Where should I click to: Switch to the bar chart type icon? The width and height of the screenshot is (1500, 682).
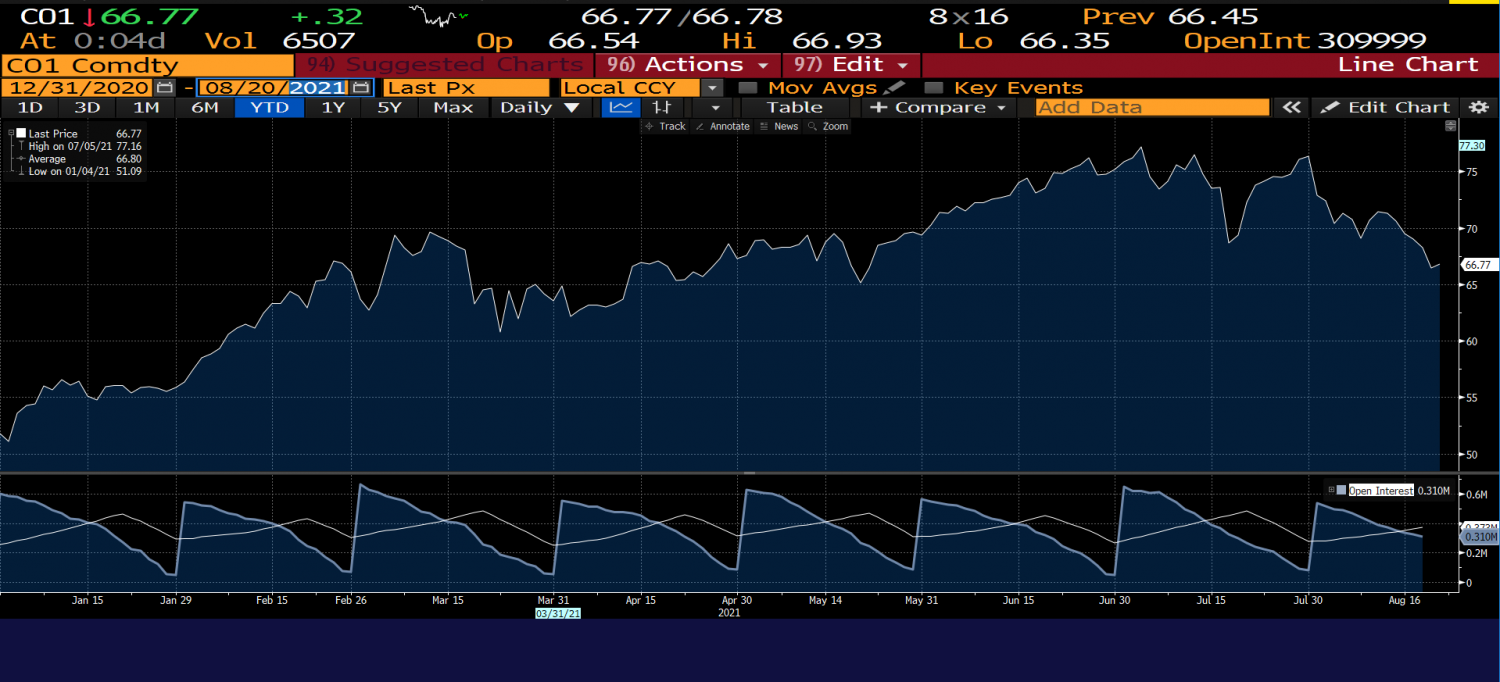(x=663, y=107)
